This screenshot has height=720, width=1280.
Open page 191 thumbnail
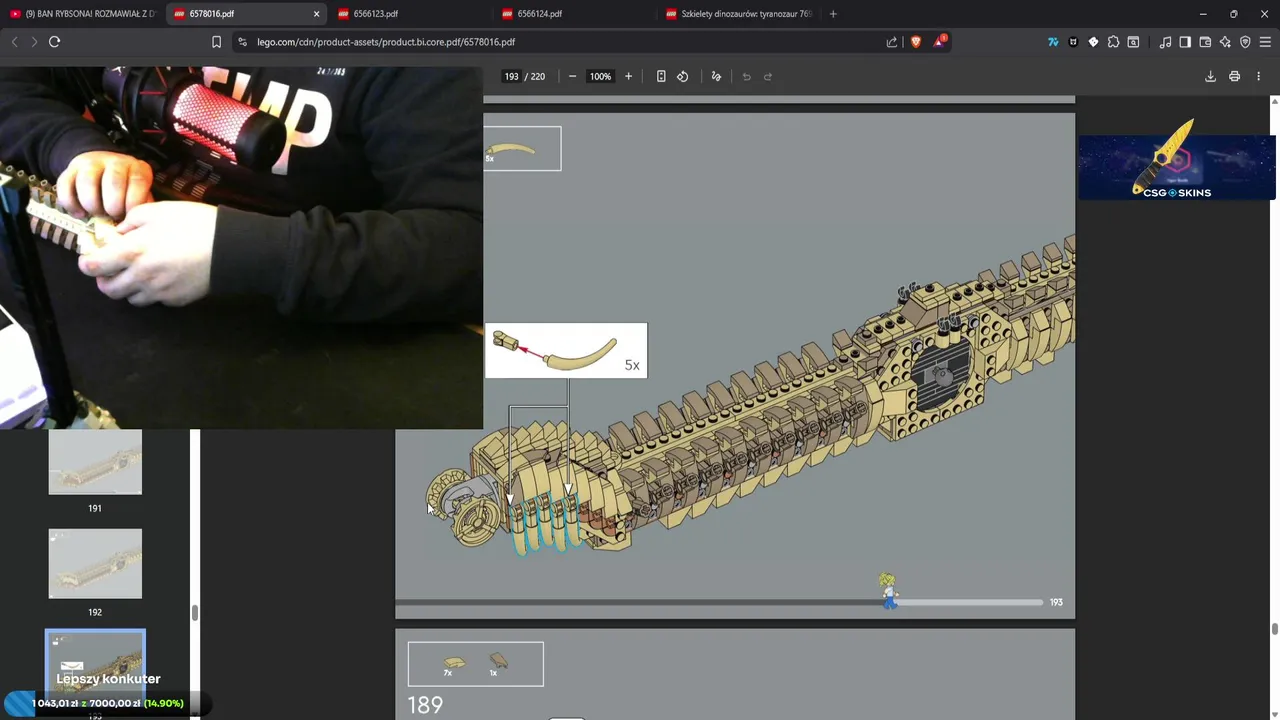tap(95, 462)
